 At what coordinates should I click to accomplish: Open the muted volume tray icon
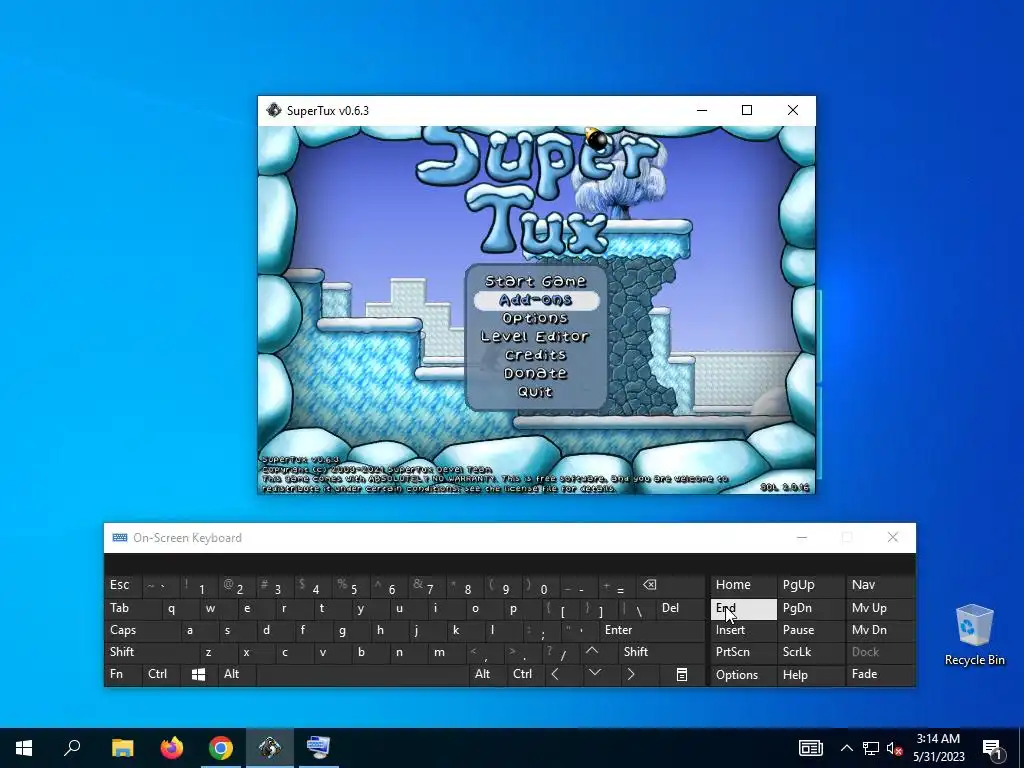[894, 748]
